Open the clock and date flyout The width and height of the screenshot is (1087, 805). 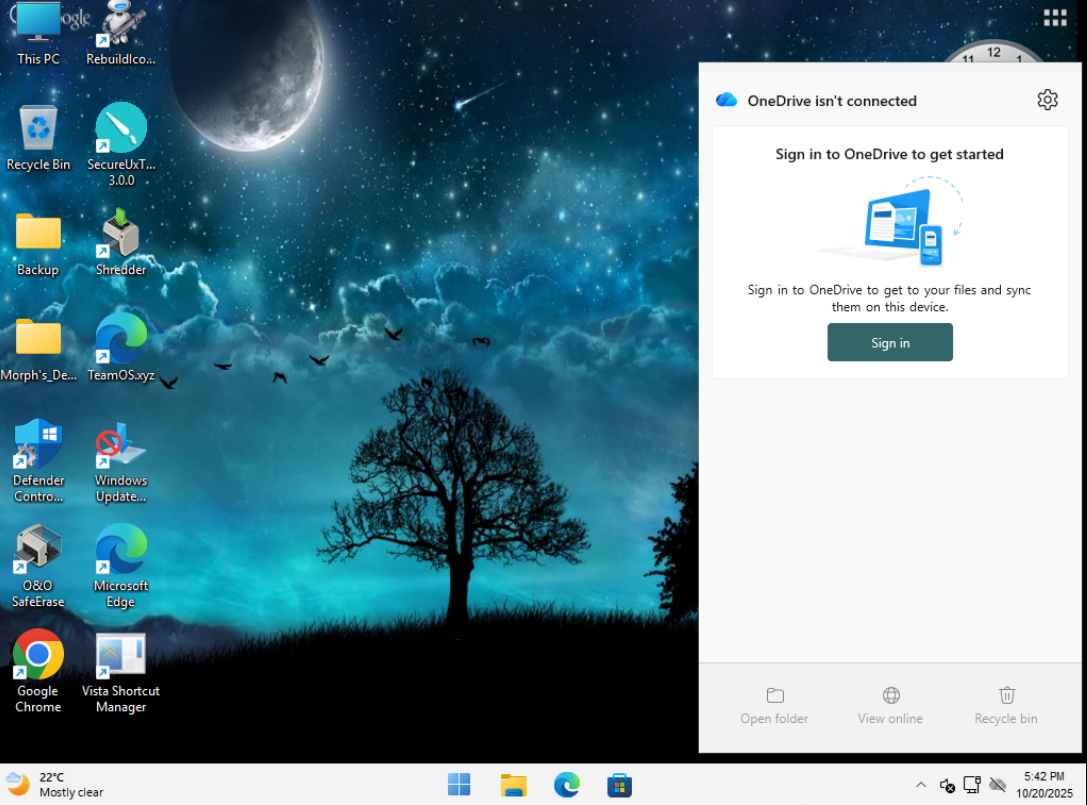1044,785
